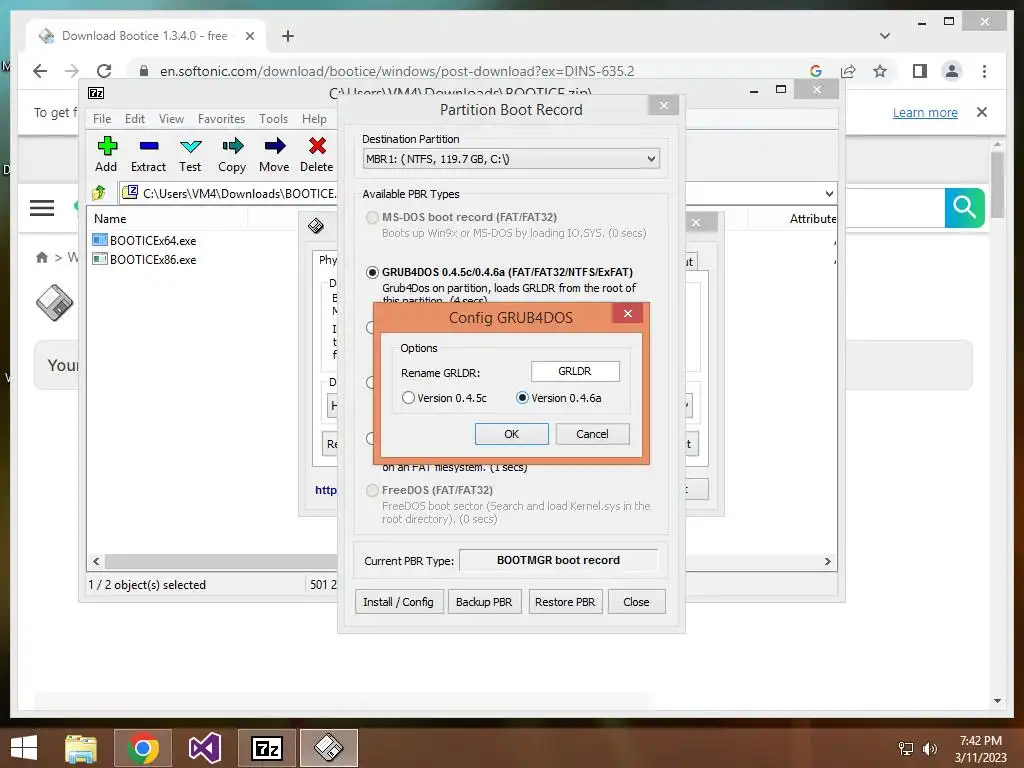
Task: Close the Config GRUB4DOS dialog
Action: (628, 313)
